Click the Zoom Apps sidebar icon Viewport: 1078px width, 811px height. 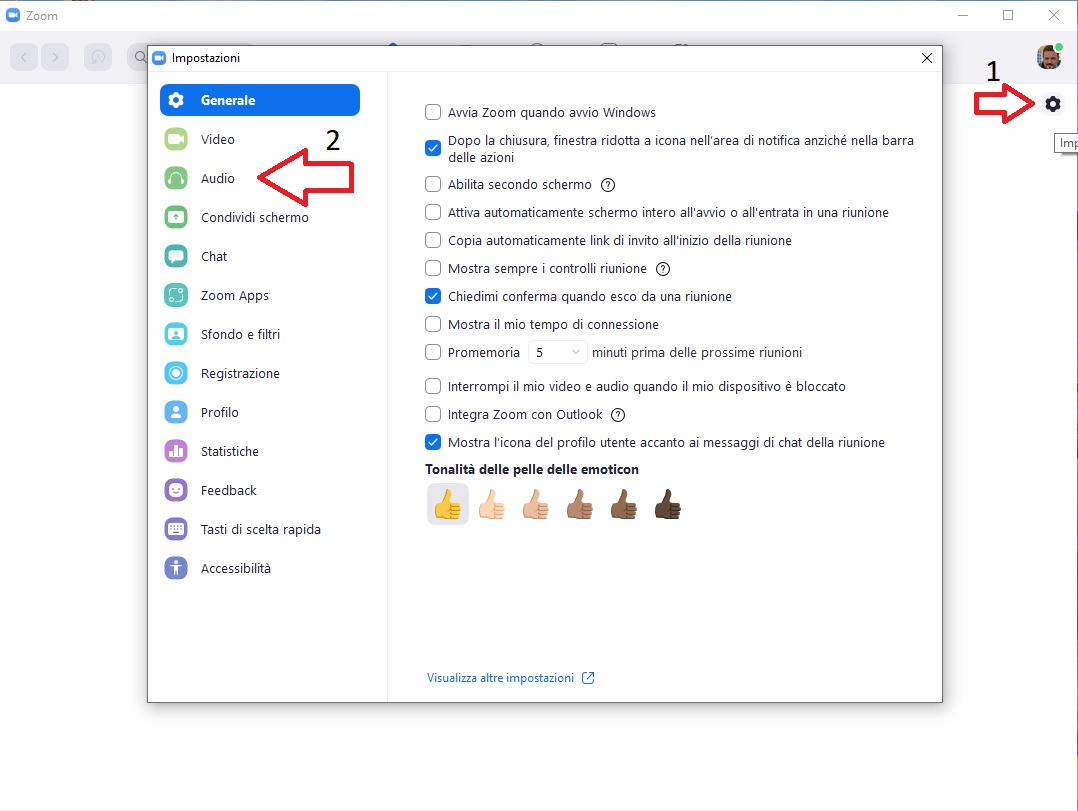click(x=176, y=296)
